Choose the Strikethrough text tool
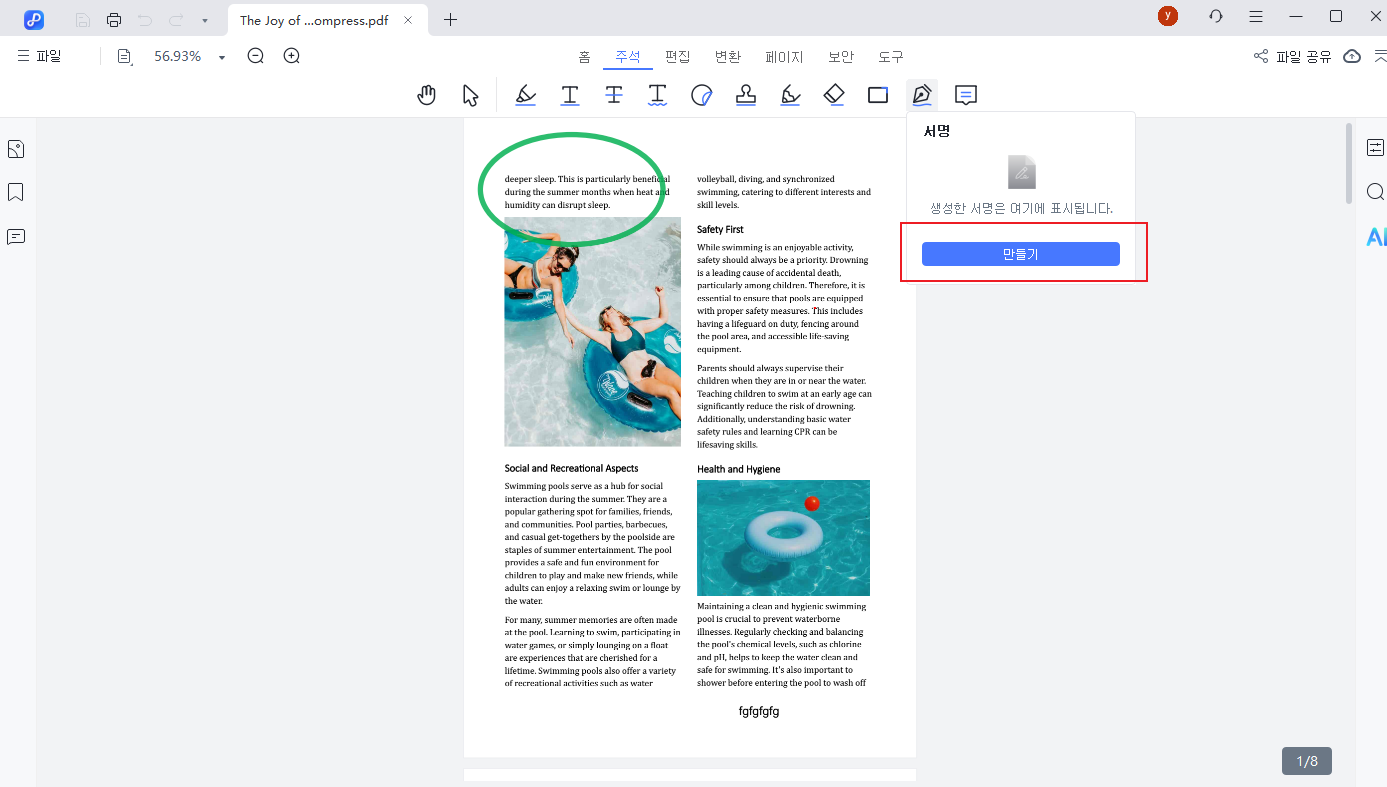The image size is (1387, 787). coord(614,95)
